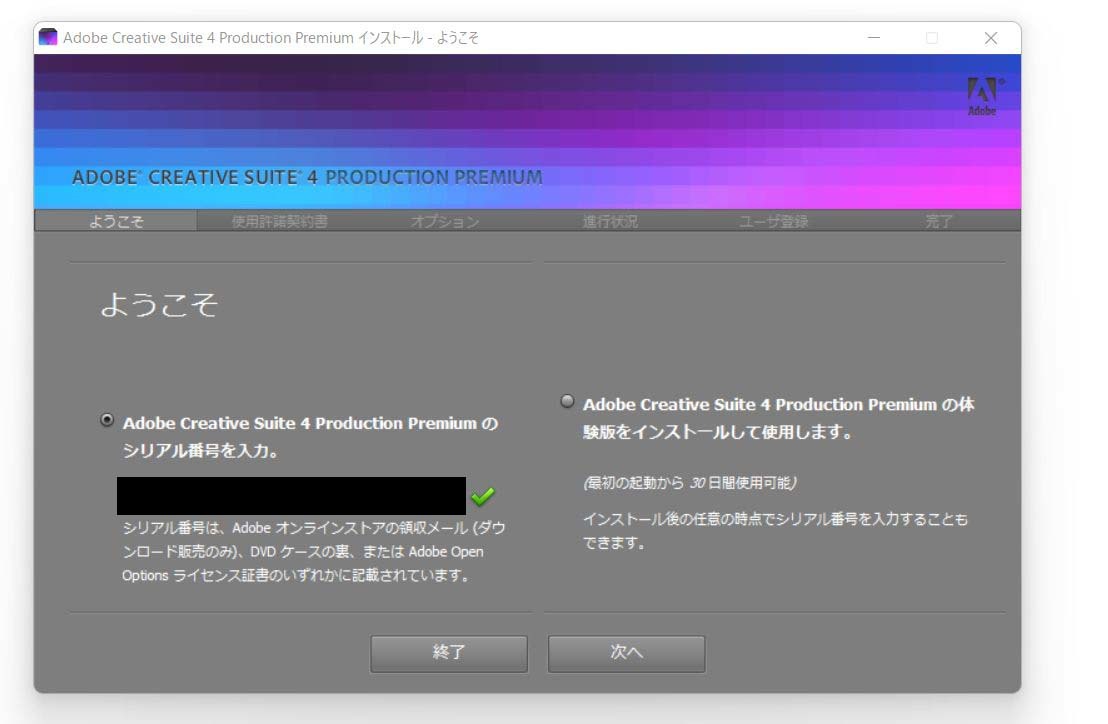
Task: Click the redacted serial number input field
Action: coord(291,496)
